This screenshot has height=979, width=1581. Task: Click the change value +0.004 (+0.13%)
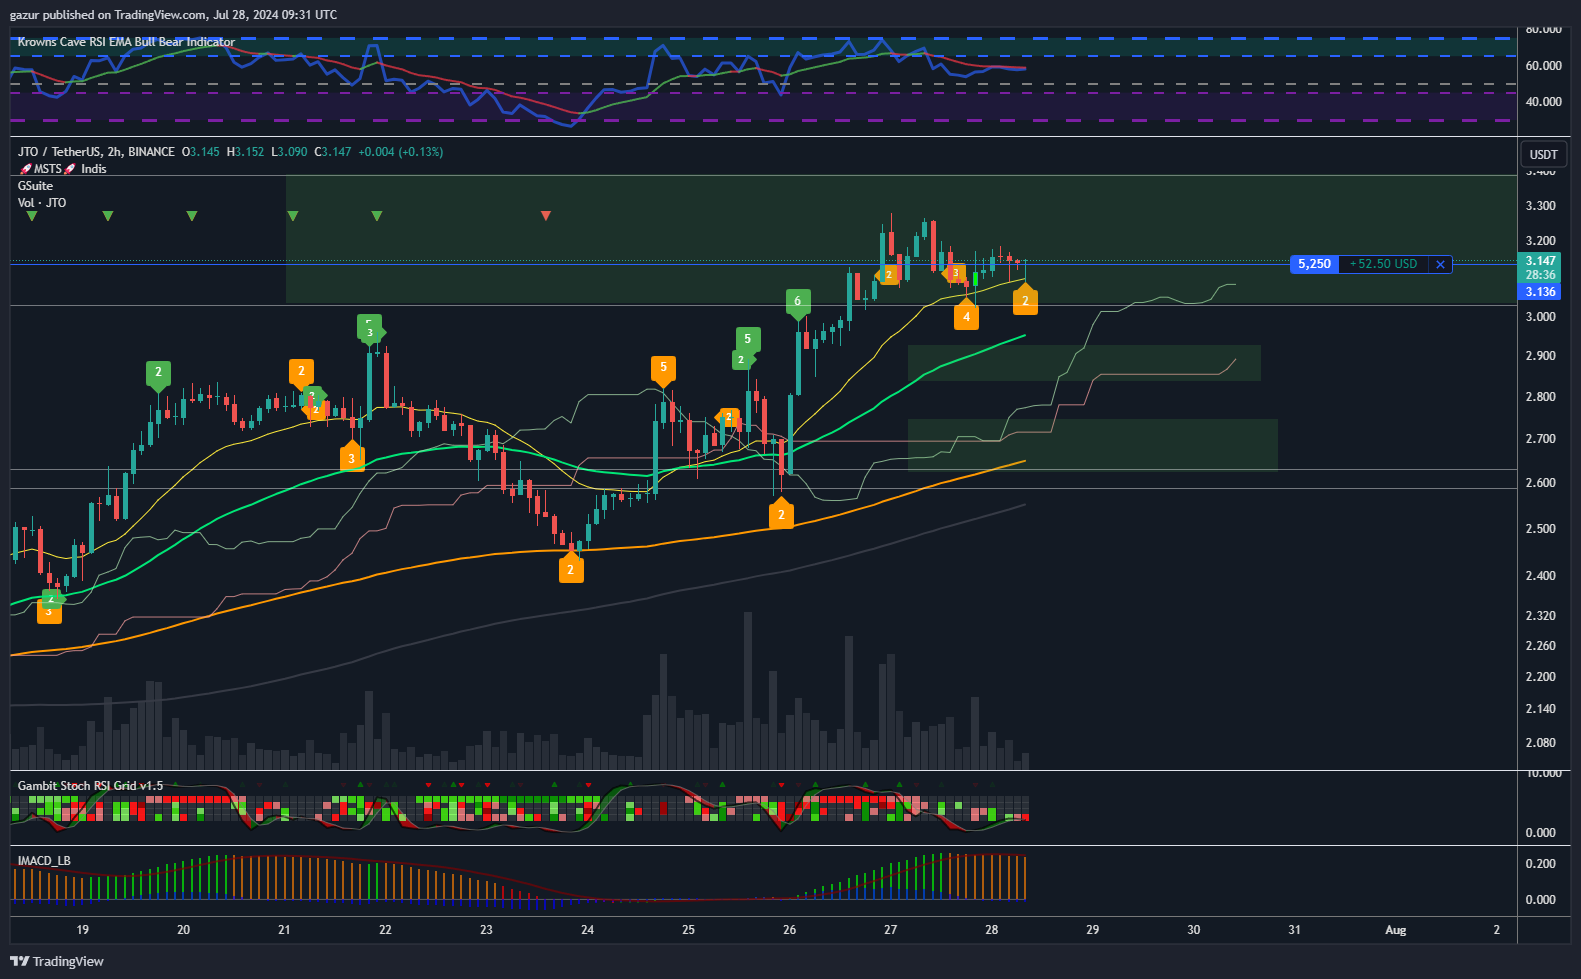coord(401,152)
